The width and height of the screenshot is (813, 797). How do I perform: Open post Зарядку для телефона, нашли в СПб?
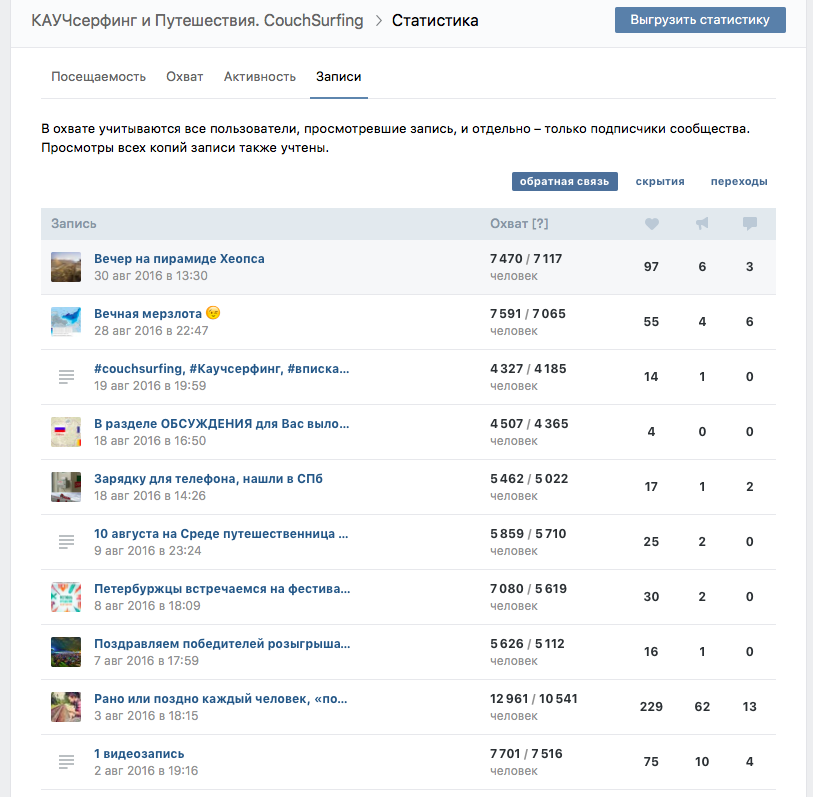pyautogui.click(x=208, y=479)
